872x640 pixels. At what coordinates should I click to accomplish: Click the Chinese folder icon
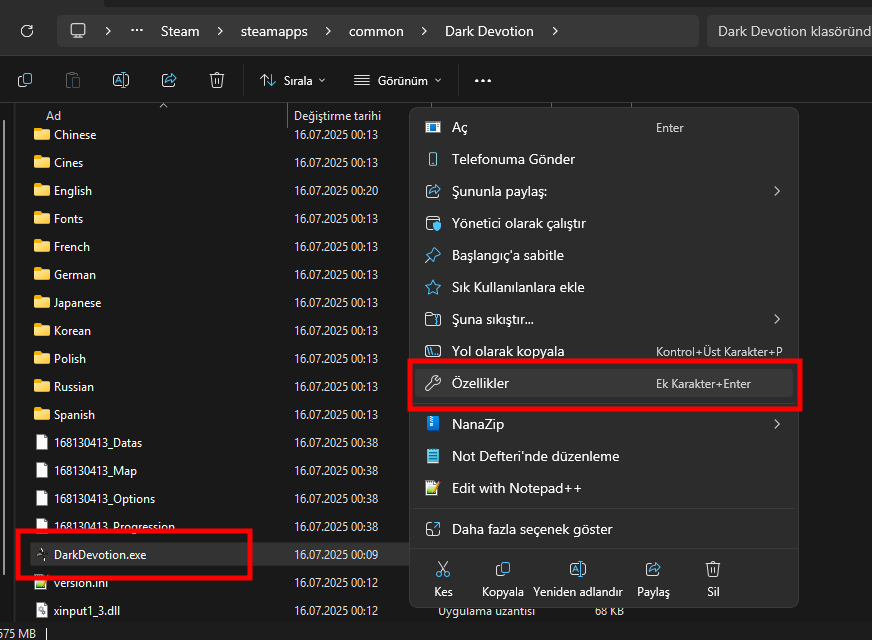pyautogui.click(x=42, y=134)
